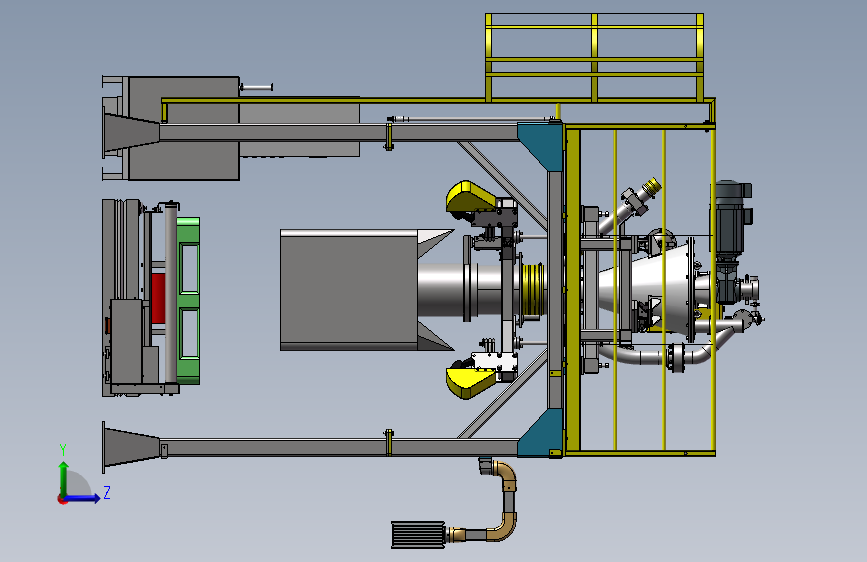Image resolution: width=867 pixels, height=562 pixels.
Task: Select the large gray rectangular box in the center
Action: [x=349, y=290]
